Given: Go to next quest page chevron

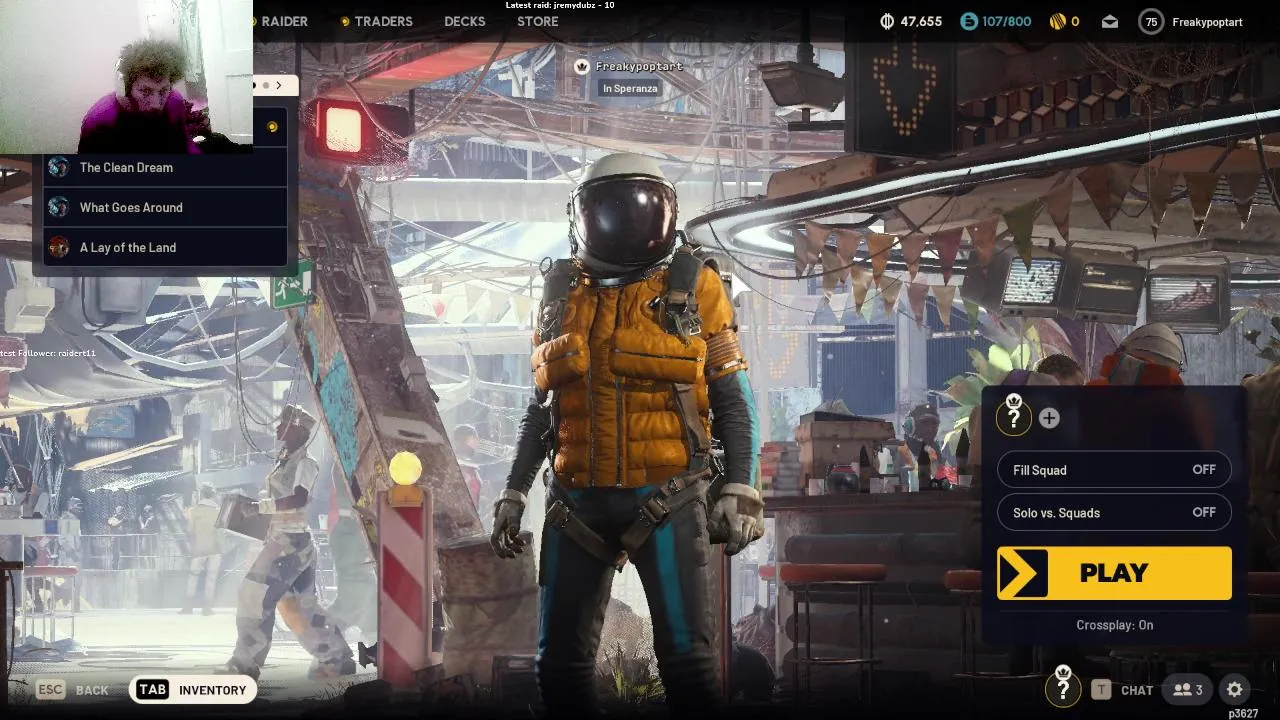Looking at the screenshot, I should 279,85.
